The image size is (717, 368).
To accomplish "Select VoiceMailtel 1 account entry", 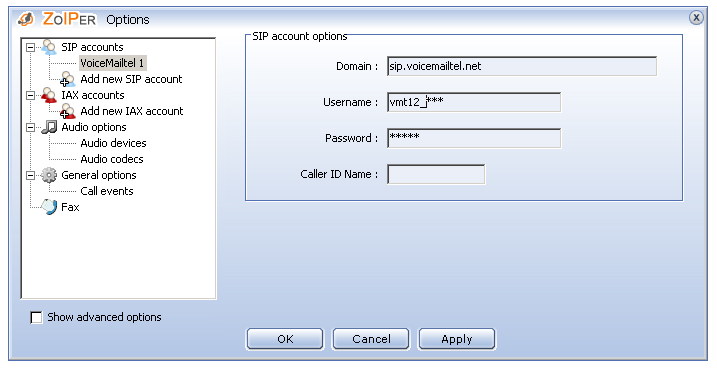I will 112,63.
